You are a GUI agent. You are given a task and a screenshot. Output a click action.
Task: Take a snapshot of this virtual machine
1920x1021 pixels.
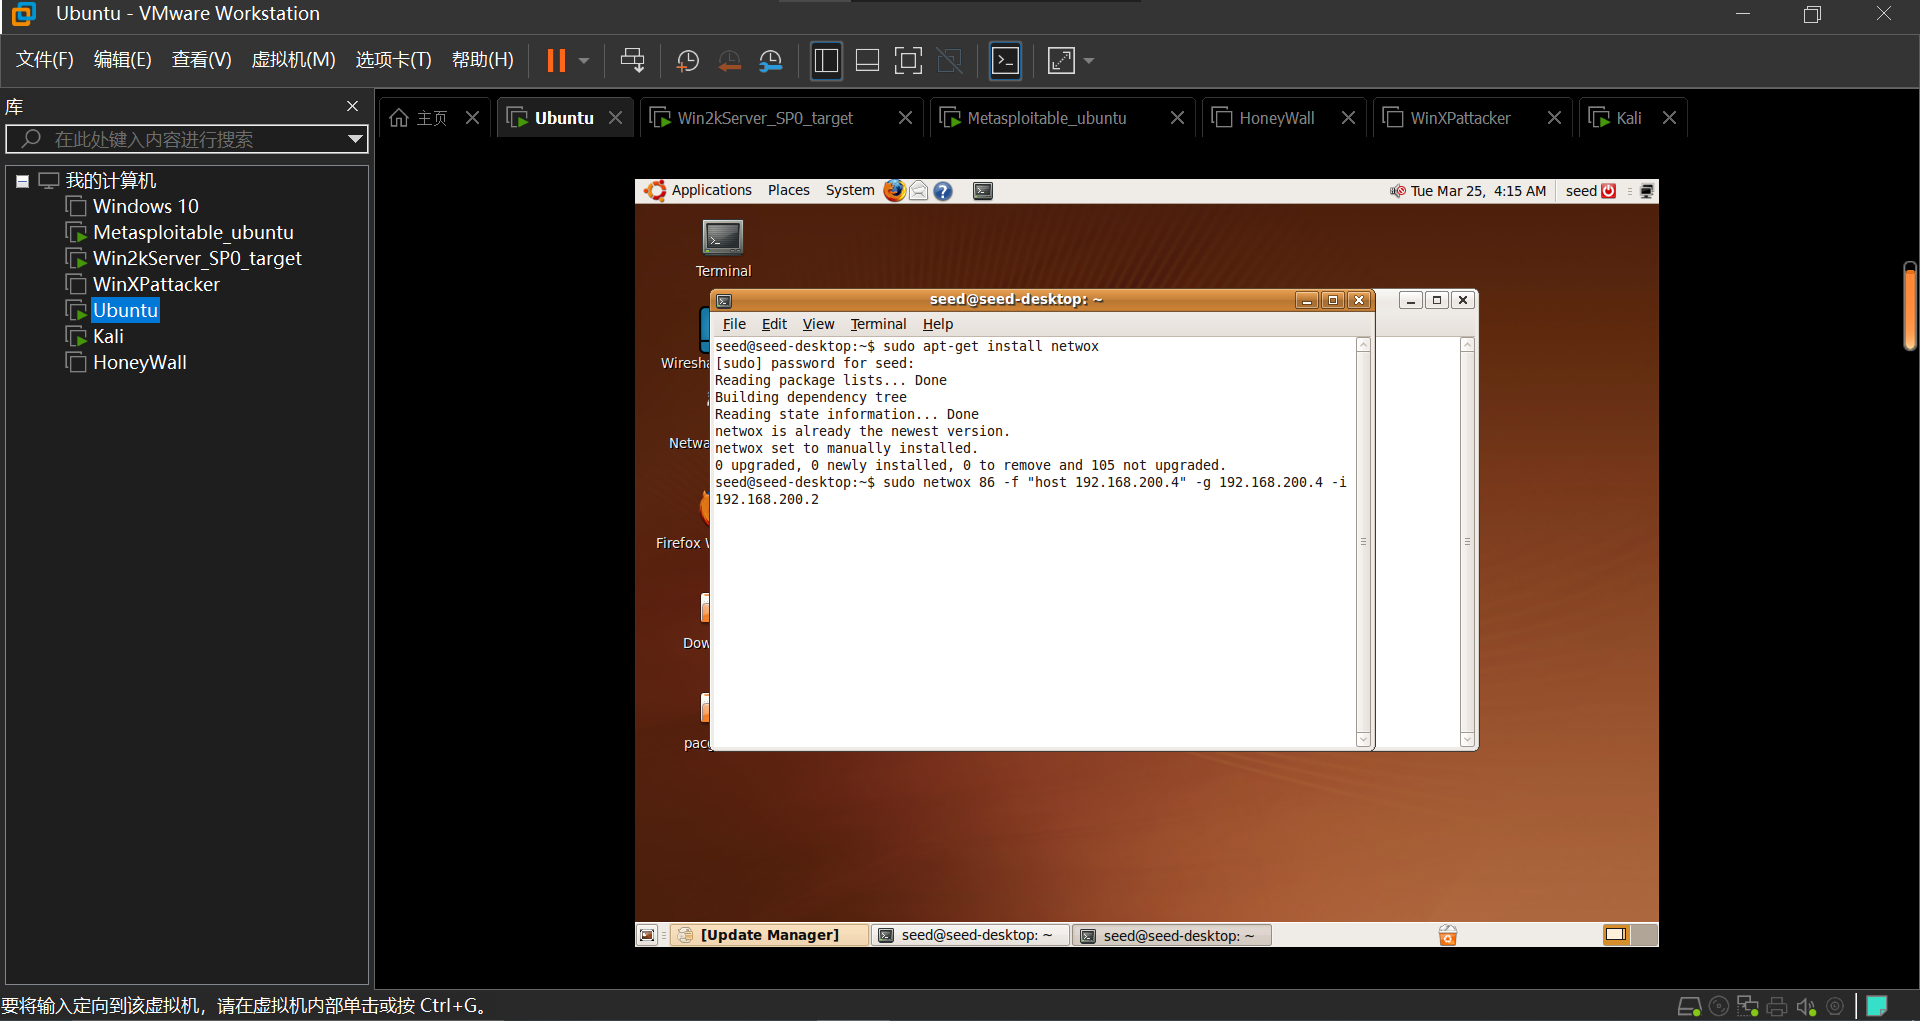[688, 61]
